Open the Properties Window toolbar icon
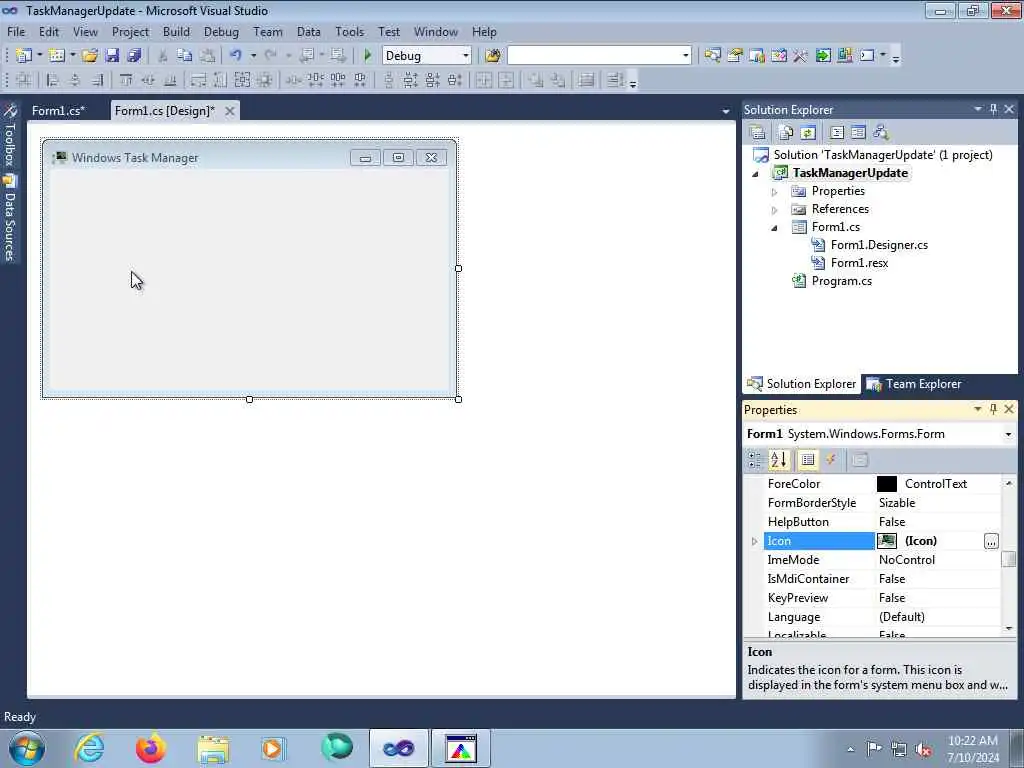 click(x=735, y=56)
